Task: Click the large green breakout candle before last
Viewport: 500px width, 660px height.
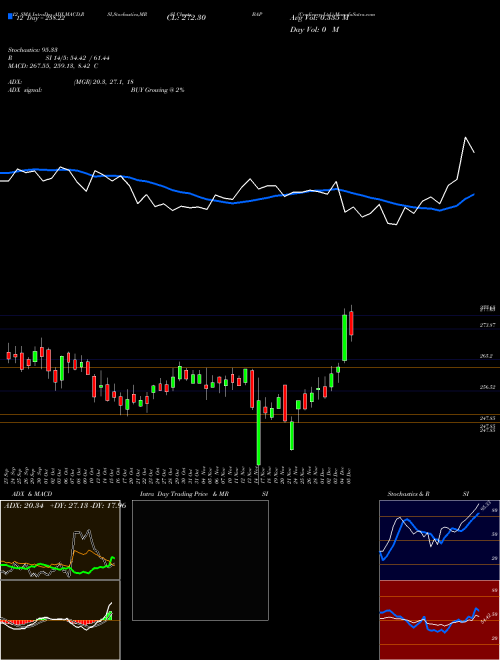Action: coord(344,338)
